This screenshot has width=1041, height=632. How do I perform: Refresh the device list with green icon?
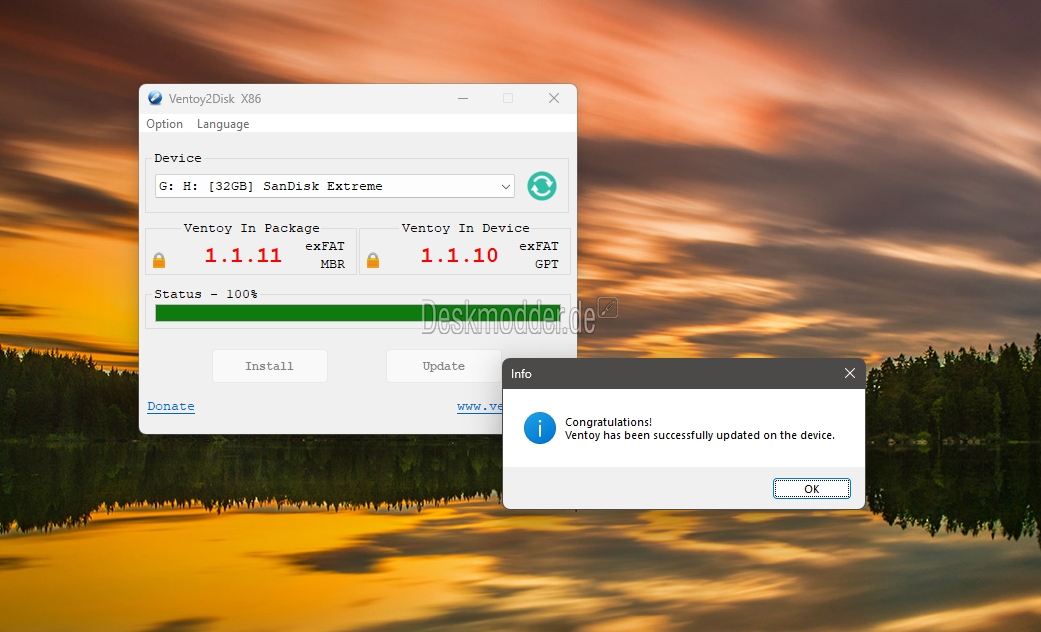click(x=542, y=186)
